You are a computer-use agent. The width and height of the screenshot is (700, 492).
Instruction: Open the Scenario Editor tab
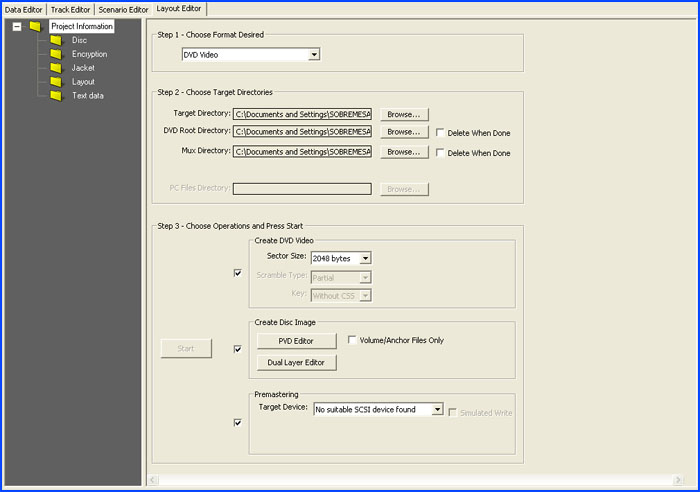[x=123, y=9]
